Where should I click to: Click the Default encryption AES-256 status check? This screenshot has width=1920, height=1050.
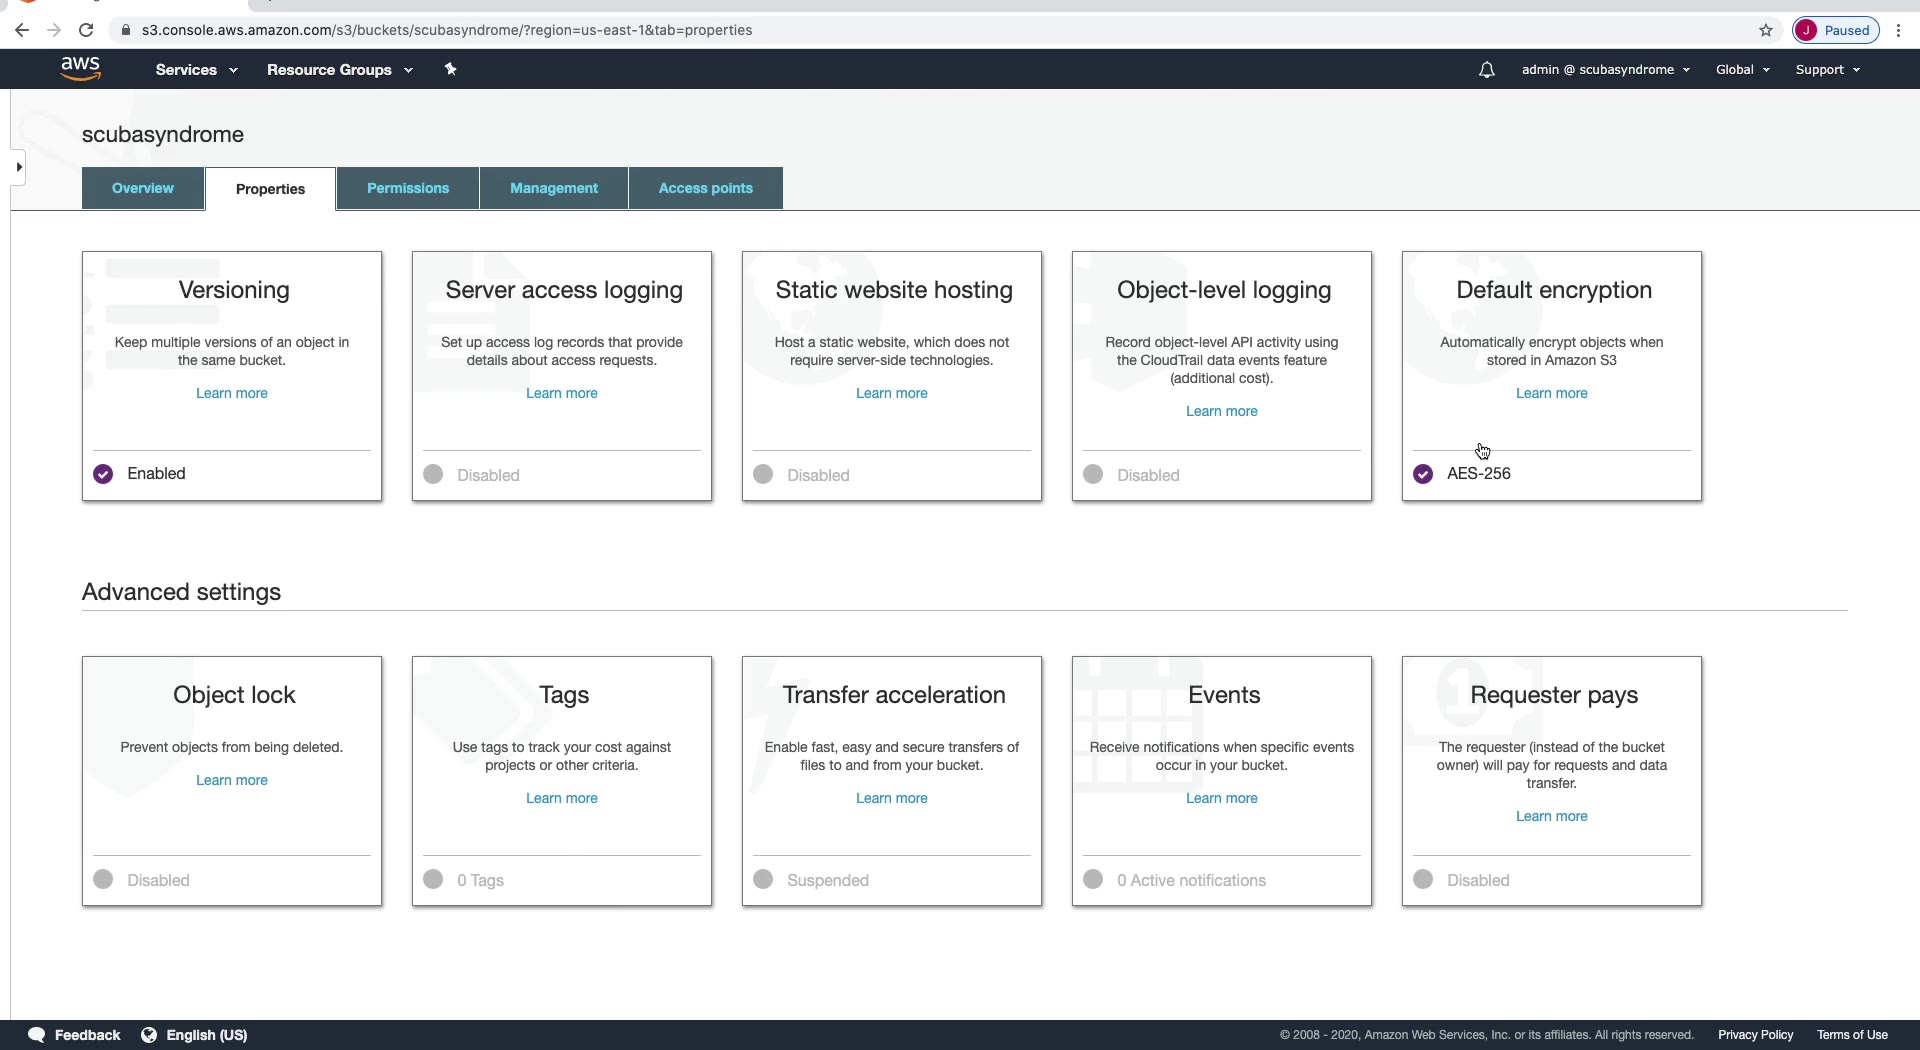pyautogui.click(x=1423, y=474)
